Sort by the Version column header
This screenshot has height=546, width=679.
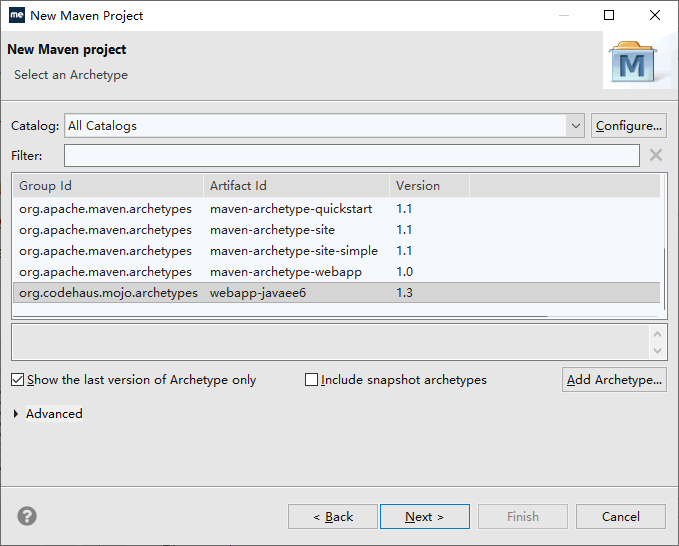click(429, 186)
